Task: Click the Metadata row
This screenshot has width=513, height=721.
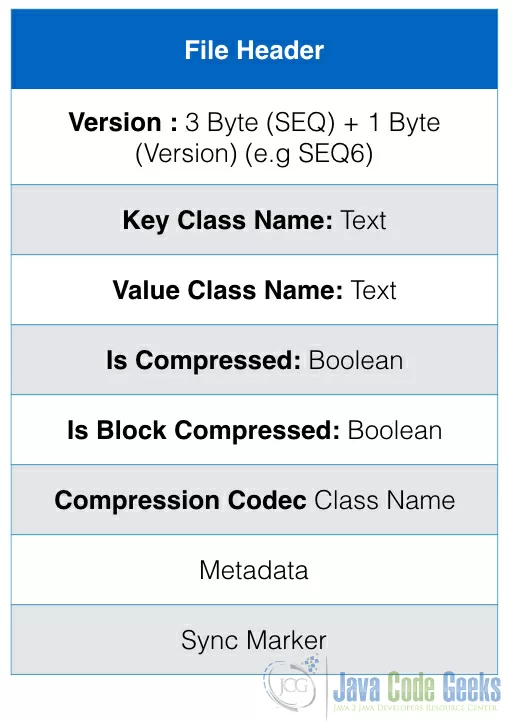Action: pos(254,570)
